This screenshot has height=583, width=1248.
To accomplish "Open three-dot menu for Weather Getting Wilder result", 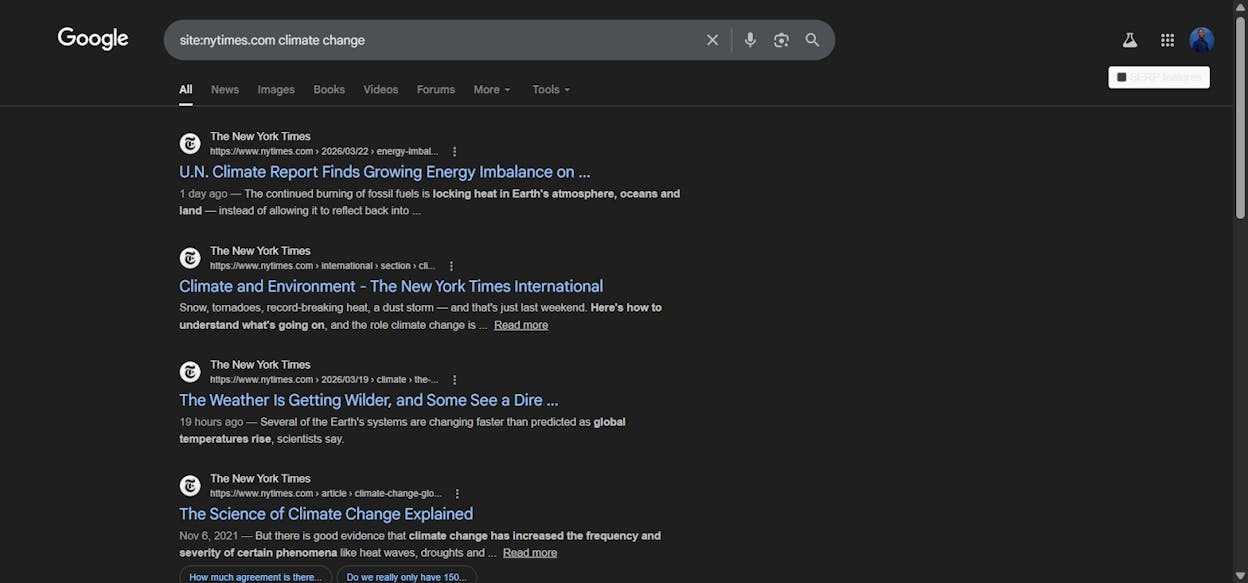I will point(454,380).
